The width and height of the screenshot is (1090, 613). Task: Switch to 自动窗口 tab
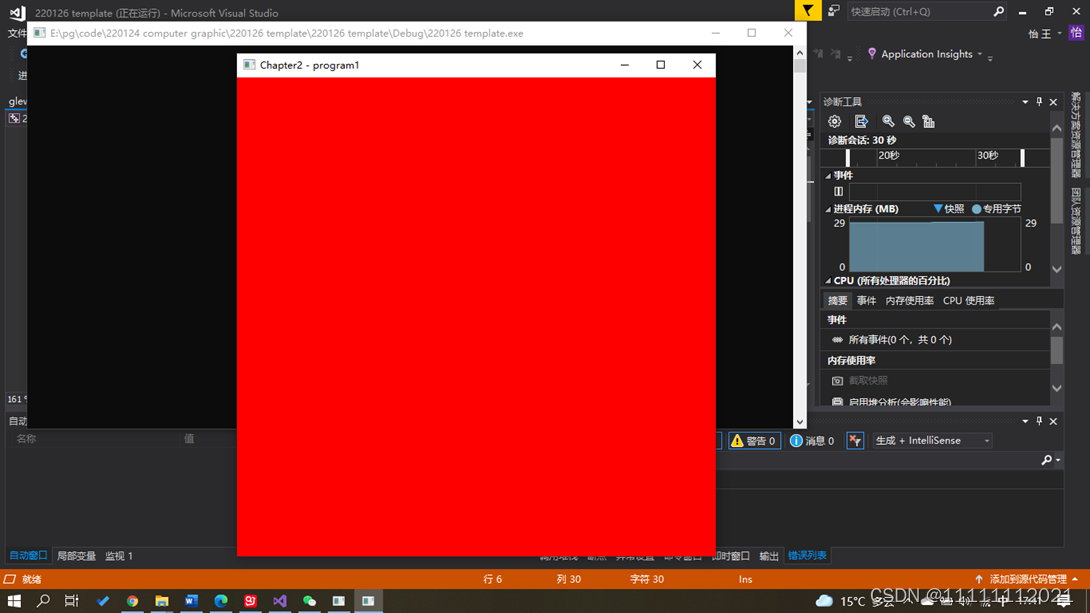click(28, 555)
